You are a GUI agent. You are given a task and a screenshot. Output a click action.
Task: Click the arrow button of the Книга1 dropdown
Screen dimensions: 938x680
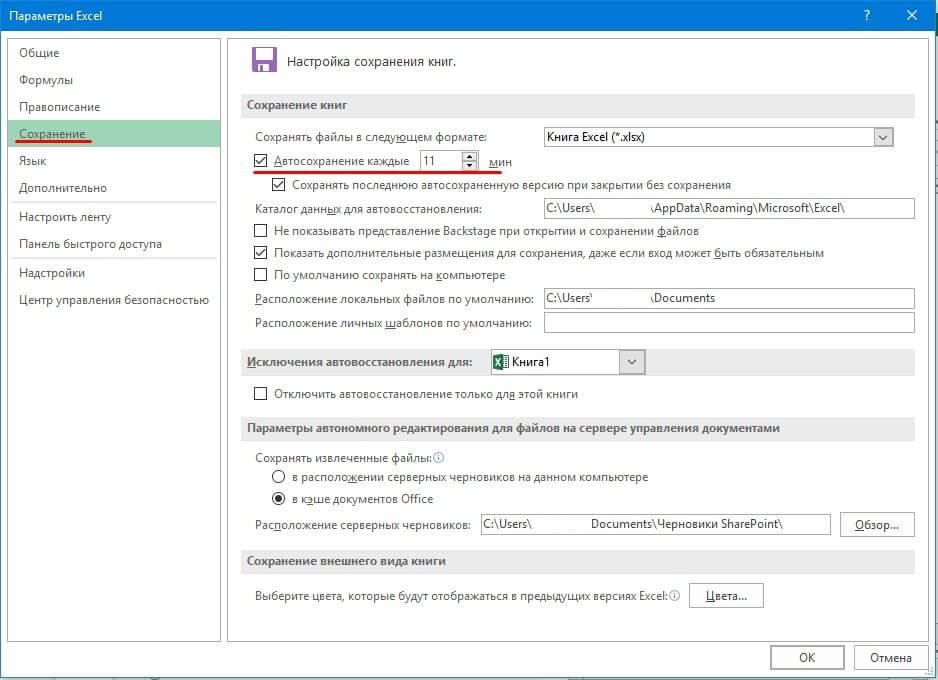[632, 362]
